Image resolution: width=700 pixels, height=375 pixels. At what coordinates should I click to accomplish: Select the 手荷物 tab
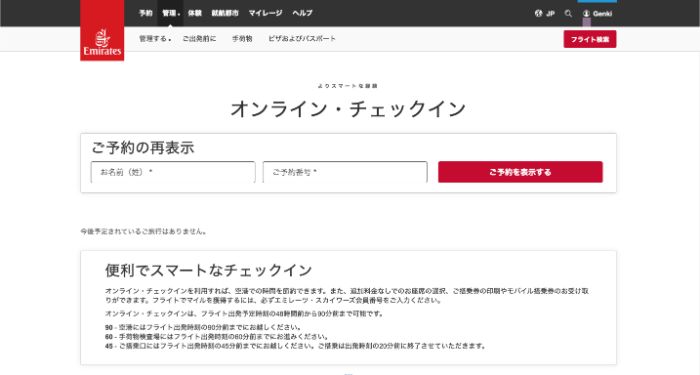click(242, 39)
